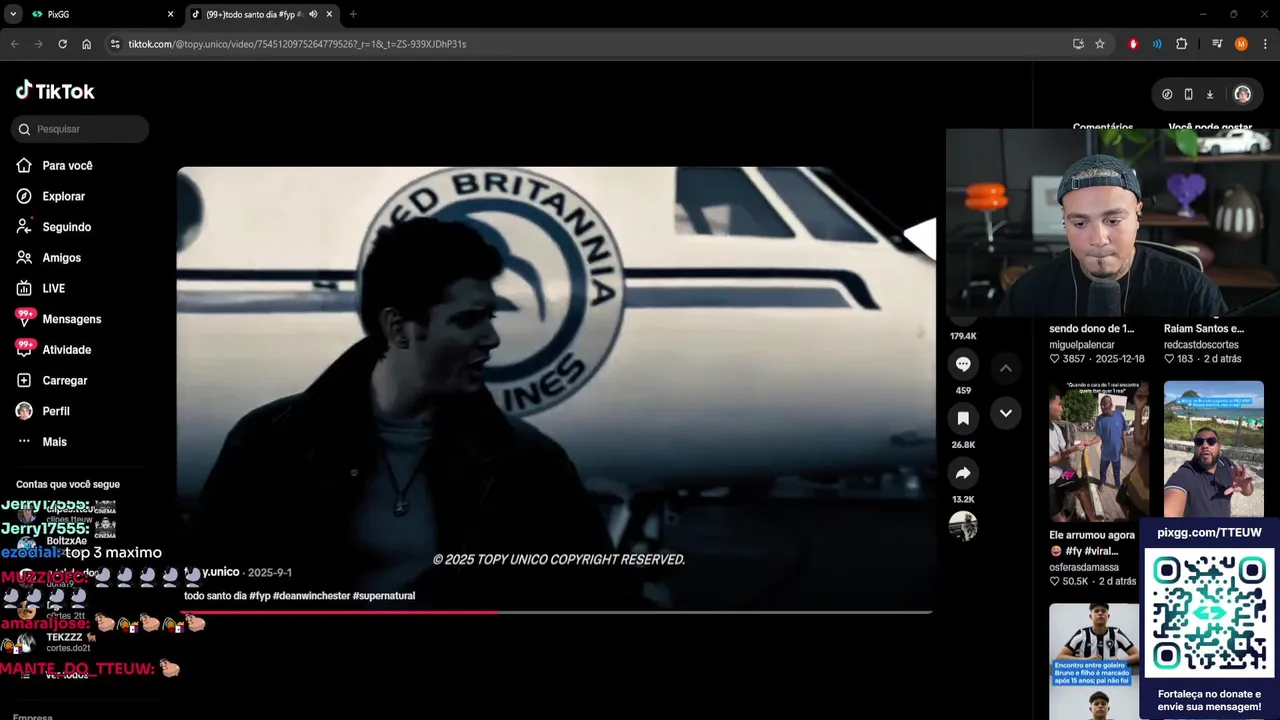1280x720 pixels.
Task: Open the TikTok account avatar menu
Action: click(1242, 94)
